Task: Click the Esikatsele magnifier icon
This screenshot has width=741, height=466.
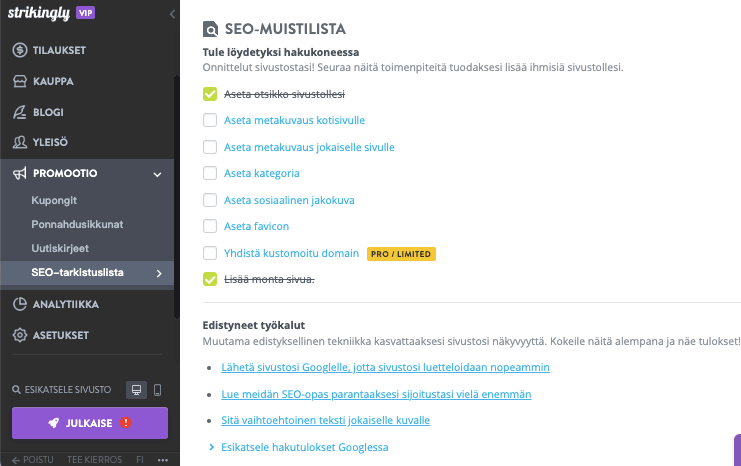Action: click(16, 390)
